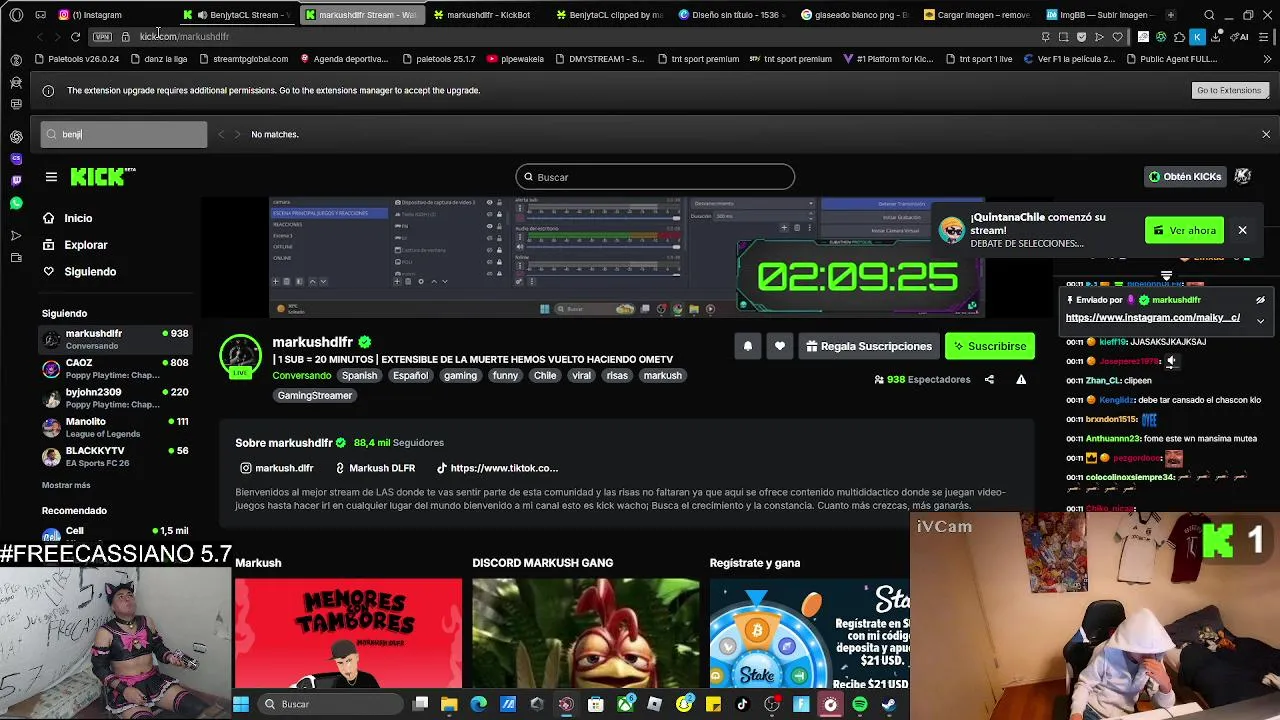
Task: Collapse chat panel toggle above pinned message
Action: coord(1166,276)
